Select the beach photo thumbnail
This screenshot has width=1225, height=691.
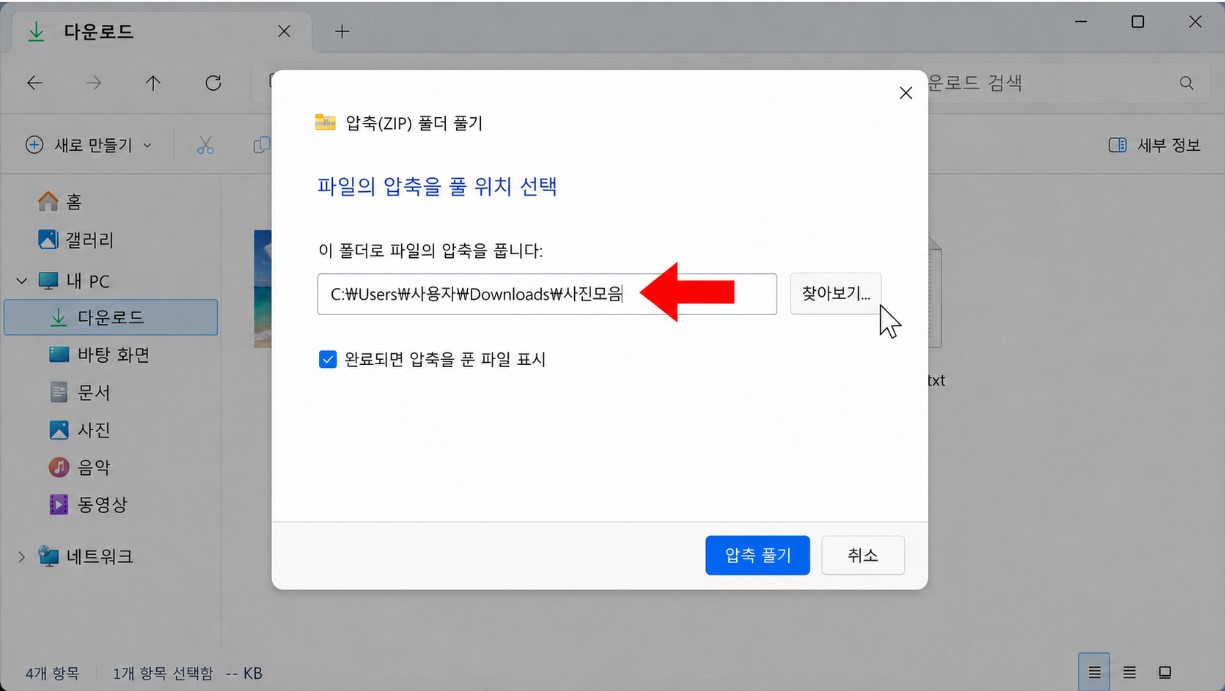point(263,289)
